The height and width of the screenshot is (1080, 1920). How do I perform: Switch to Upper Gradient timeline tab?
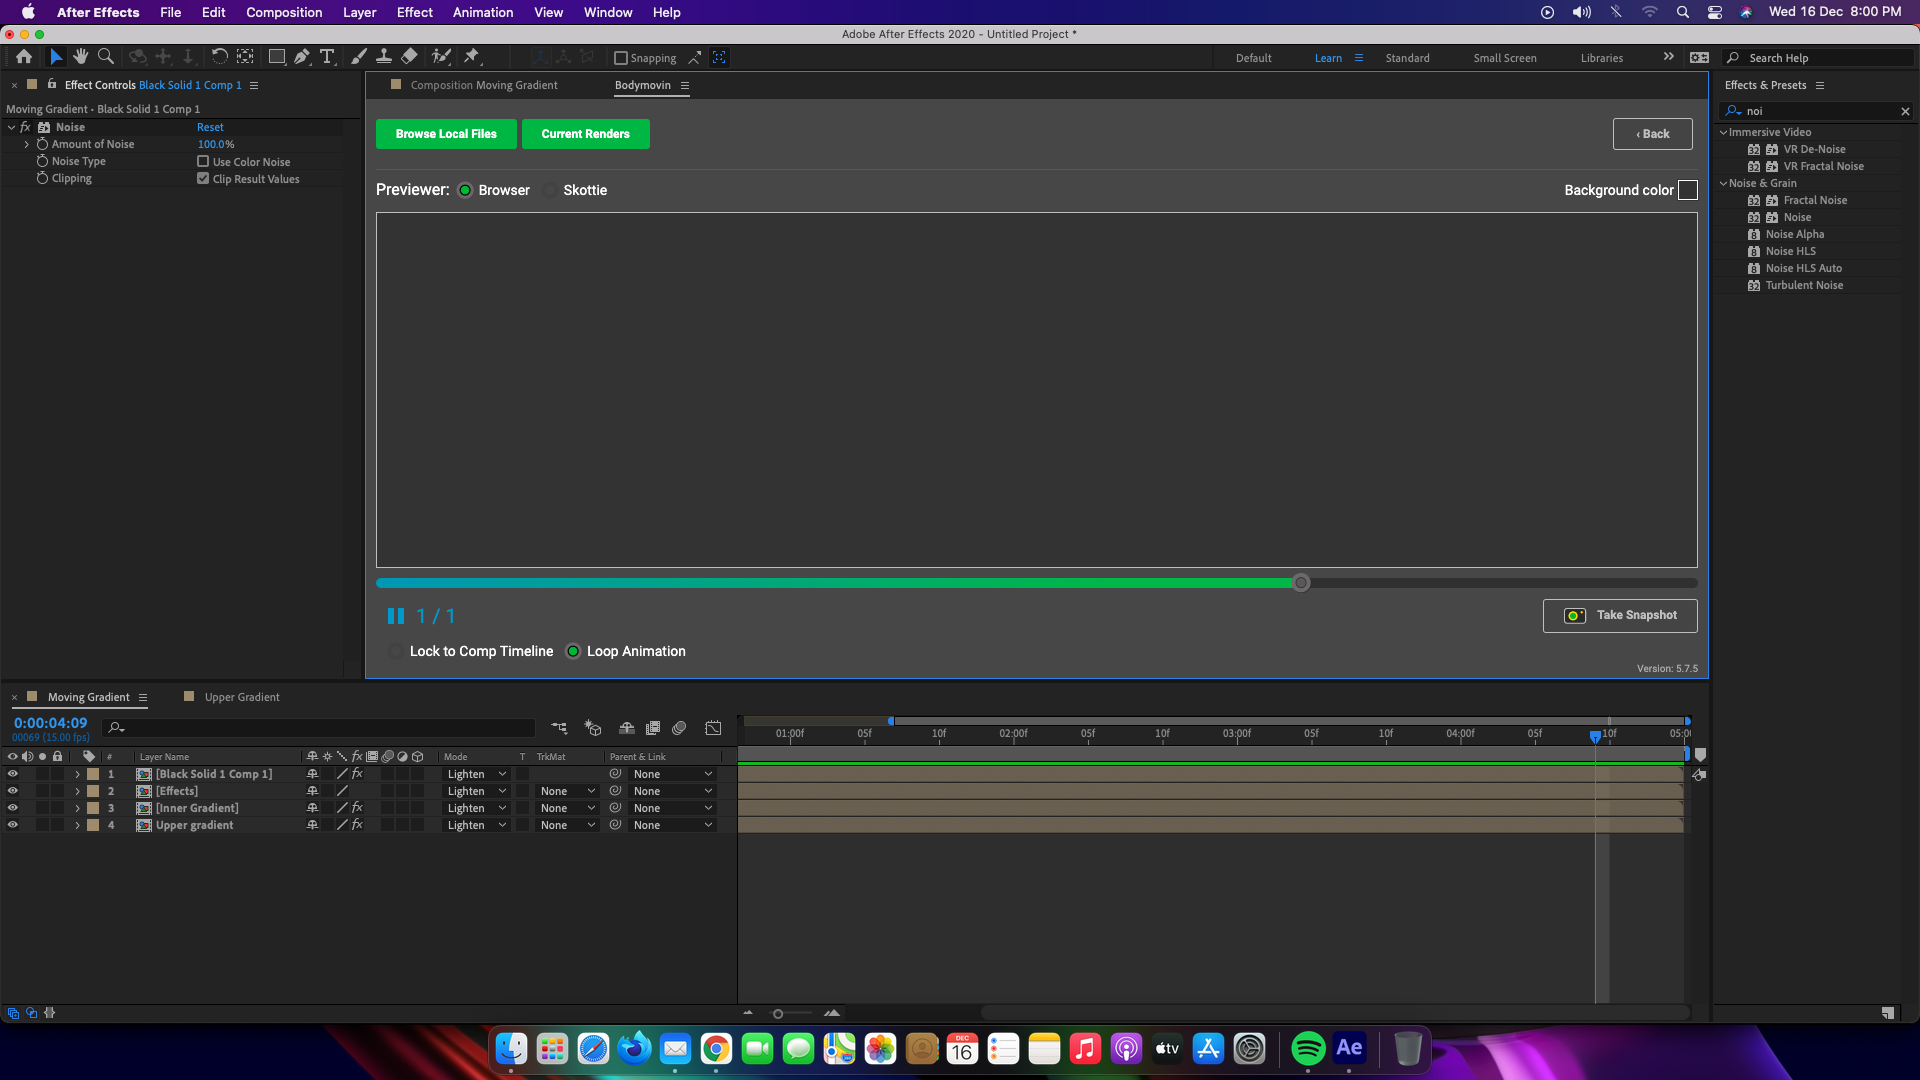pos(242,697)
